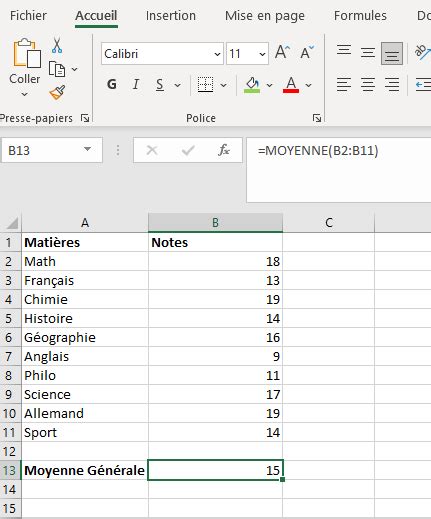Toggle underline with the S button

(x=160, y=85)
